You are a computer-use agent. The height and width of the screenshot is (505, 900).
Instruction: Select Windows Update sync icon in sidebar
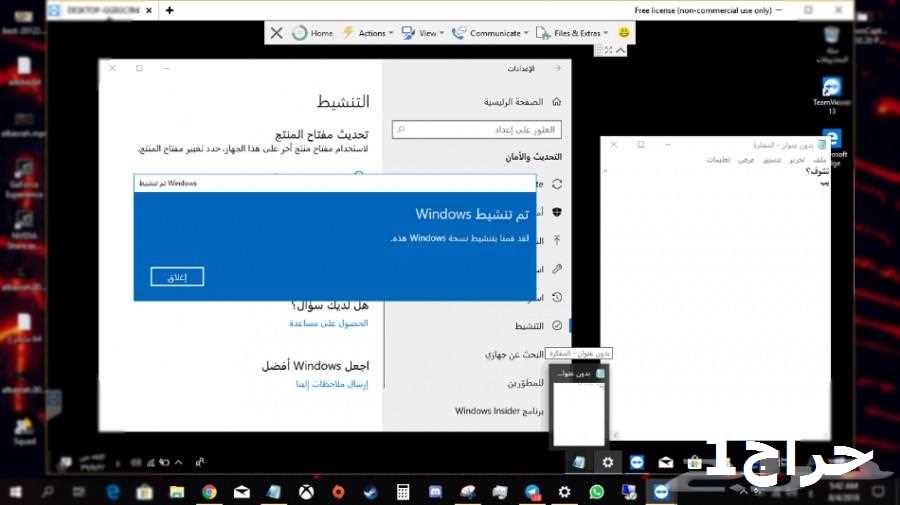click(x=557, y=184)
